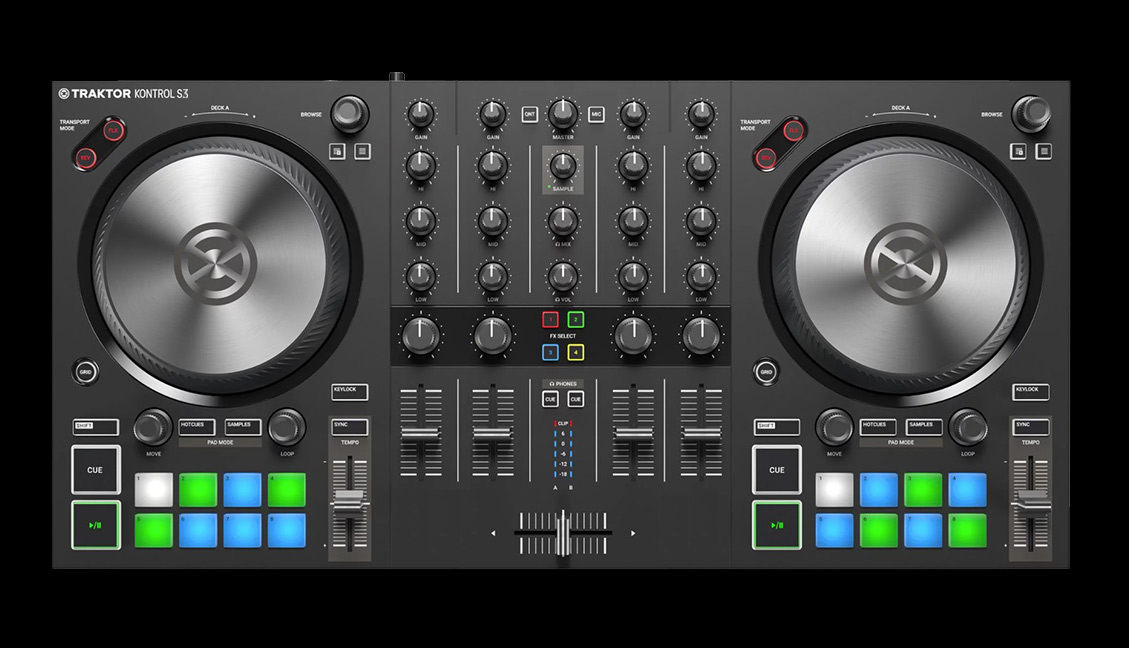This screenshot has height=648, width=1129.
Task: Select FX slot 1 in the FX Select section
Action: (x=553, y=317)
